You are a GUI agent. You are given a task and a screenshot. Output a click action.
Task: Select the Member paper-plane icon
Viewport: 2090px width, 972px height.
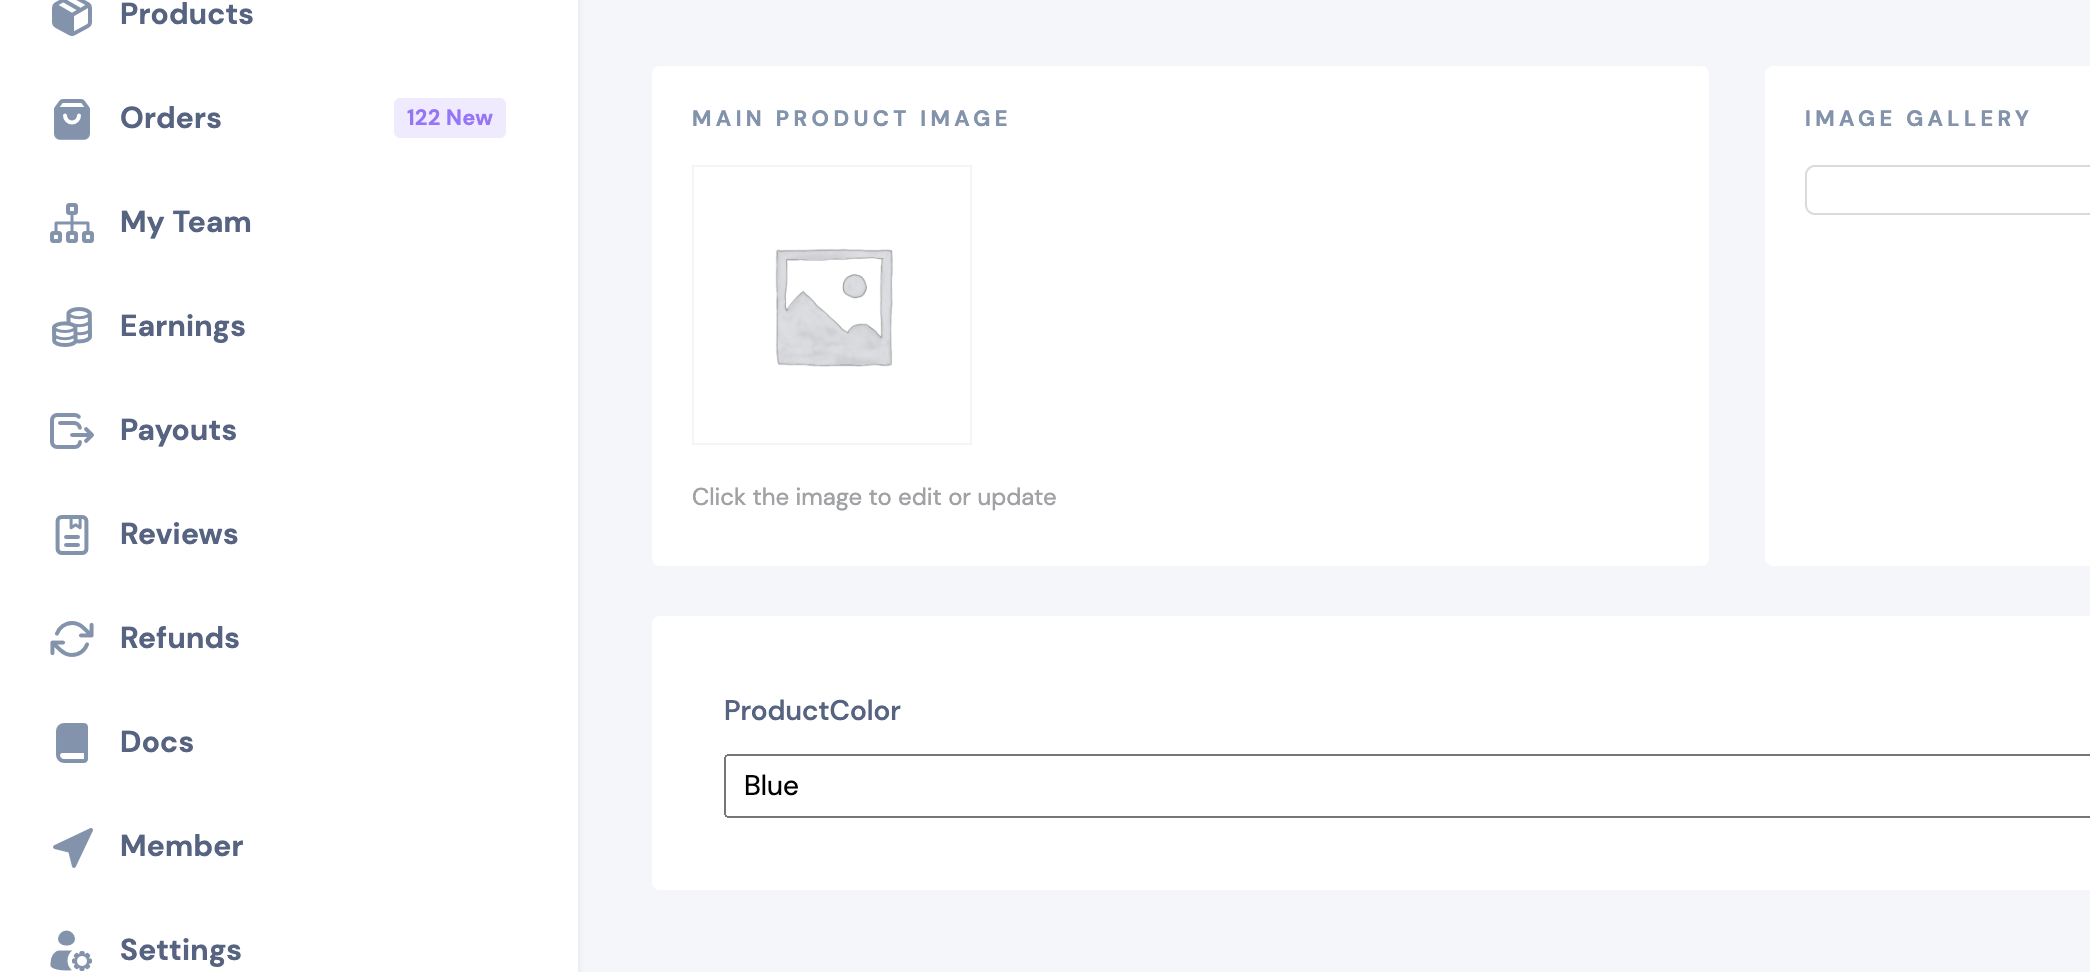click(x=71, y=846)
